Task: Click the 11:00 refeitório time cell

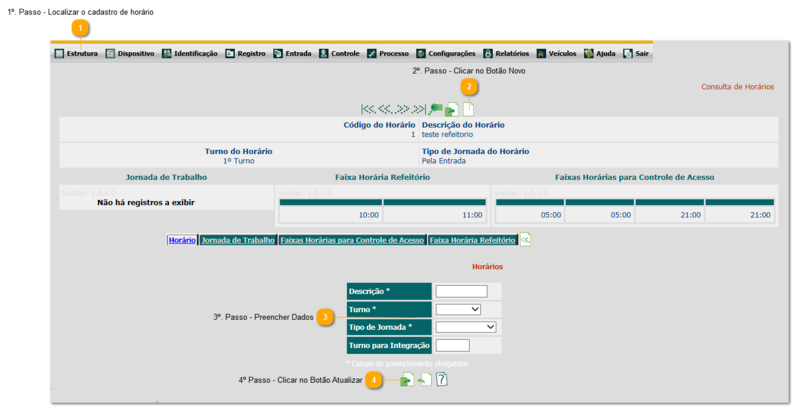Action: [434, 215]
